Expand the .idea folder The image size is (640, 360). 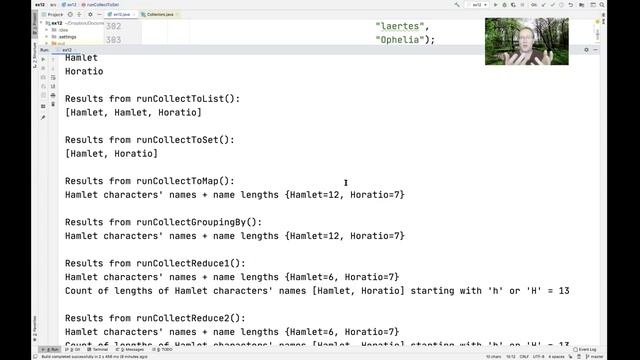tap(47, 30)
